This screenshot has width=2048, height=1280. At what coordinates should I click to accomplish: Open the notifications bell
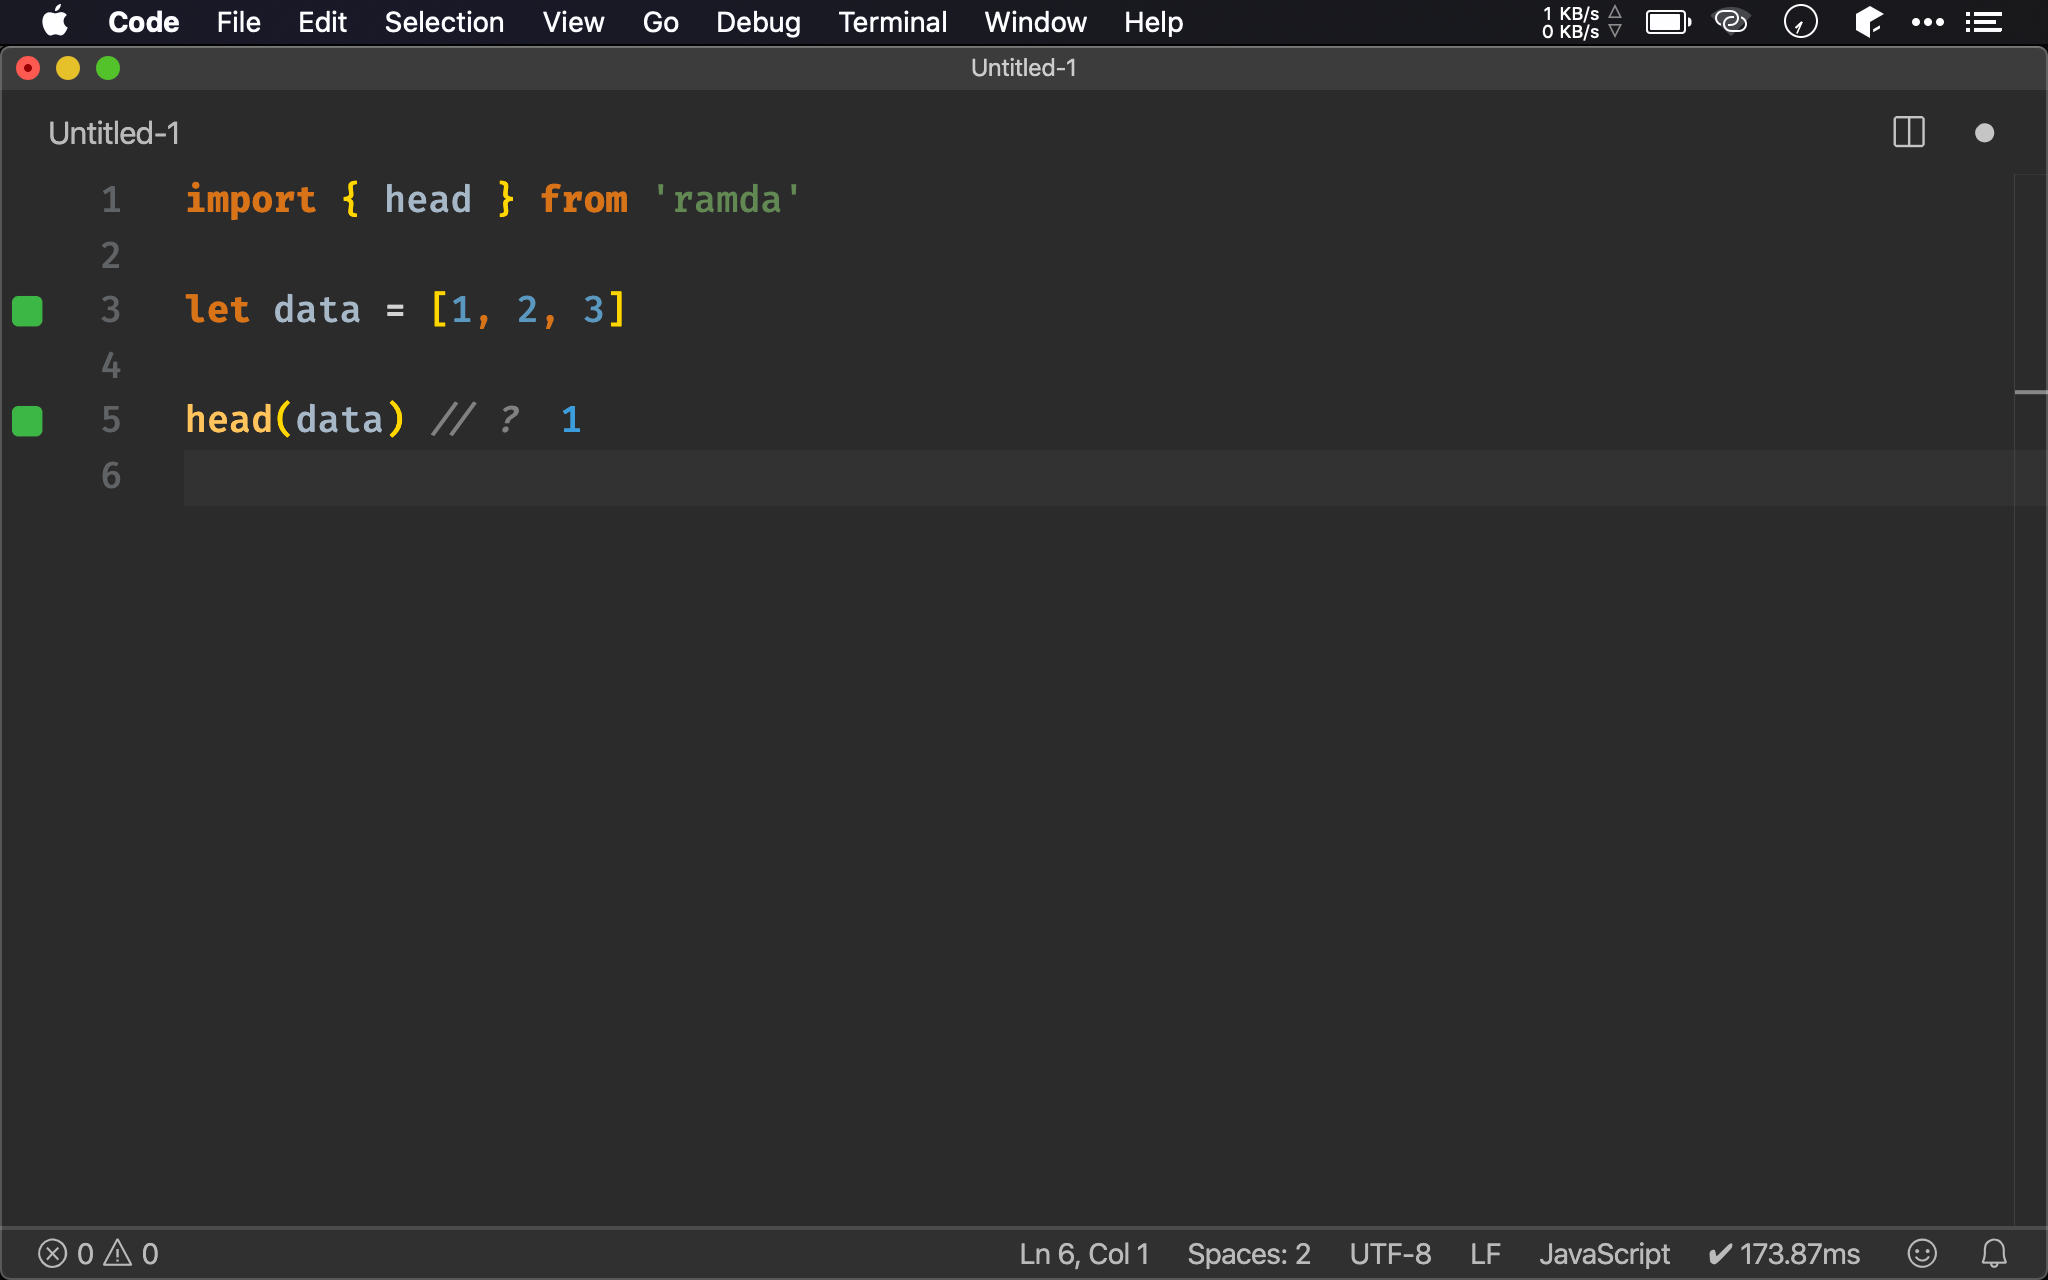[1994, 1254]
